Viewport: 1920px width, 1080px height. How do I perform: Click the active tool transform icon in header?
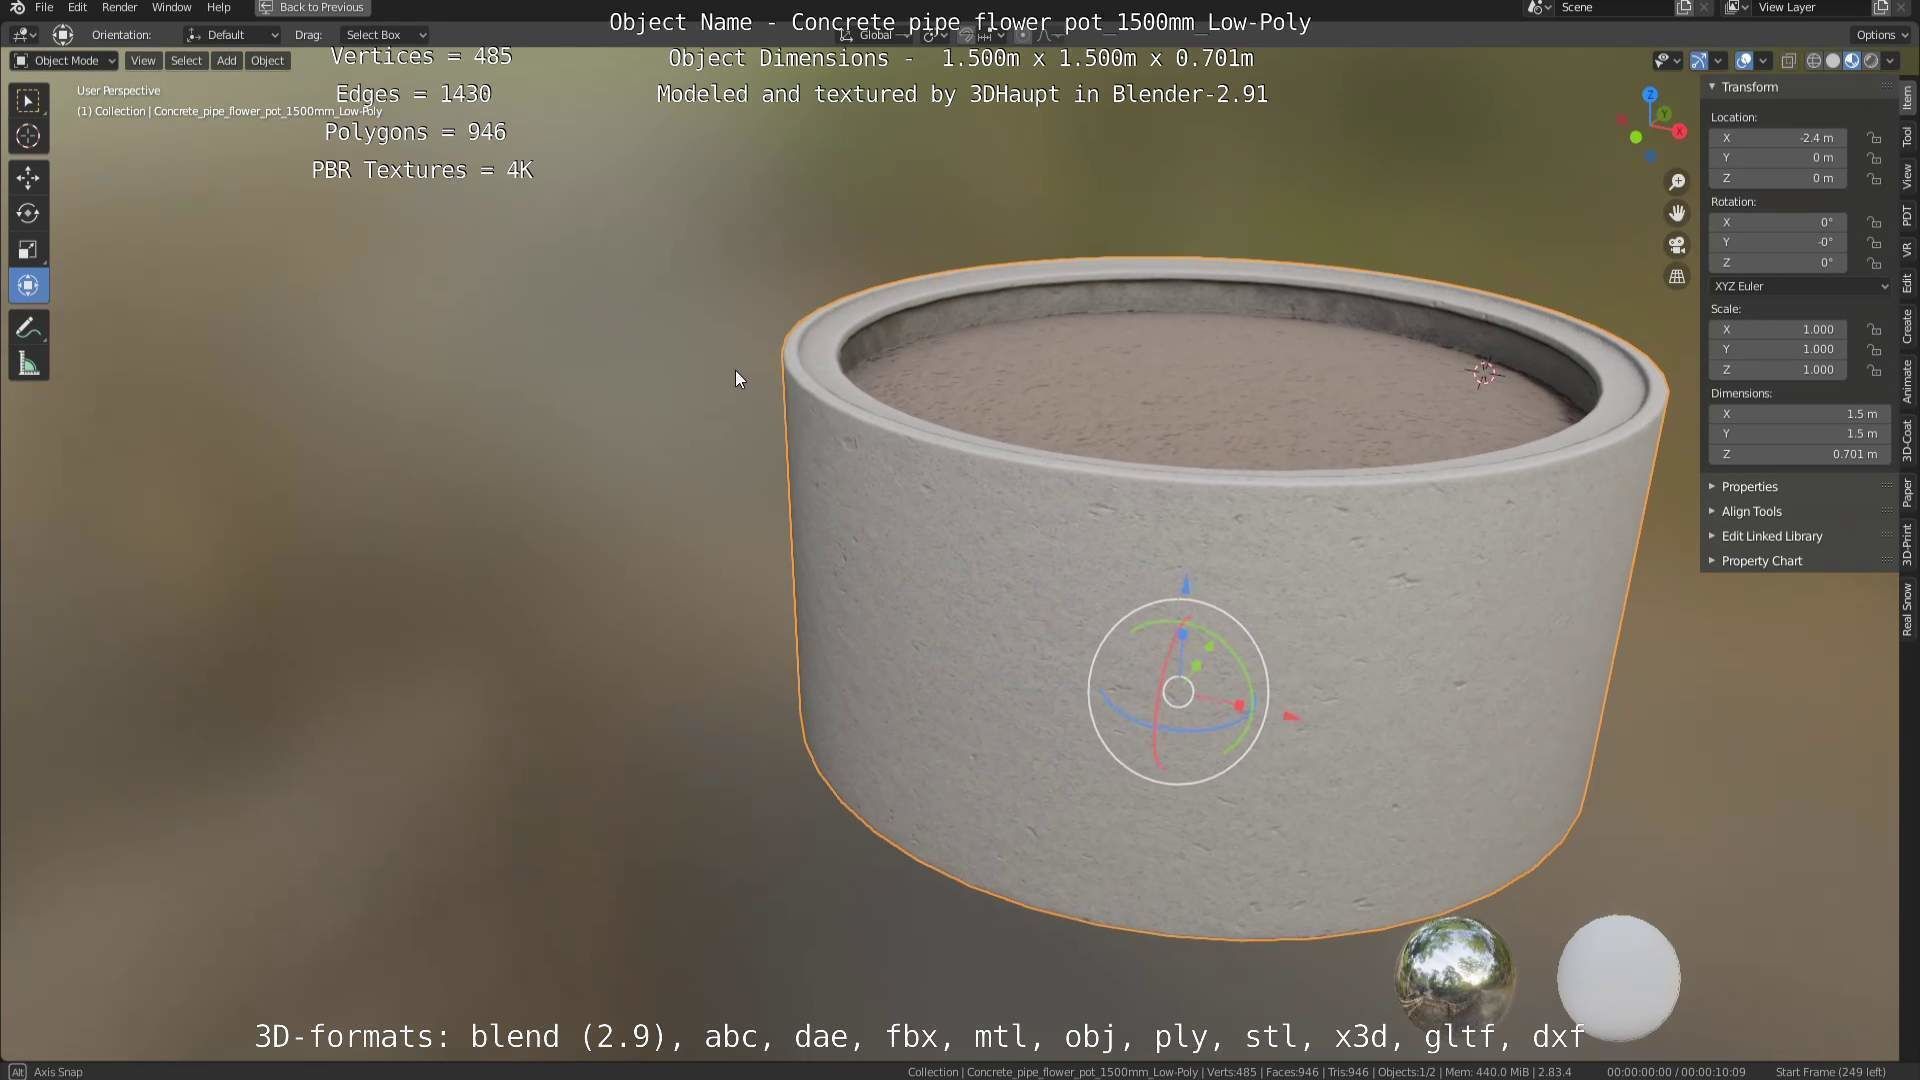tap(63, 35)
